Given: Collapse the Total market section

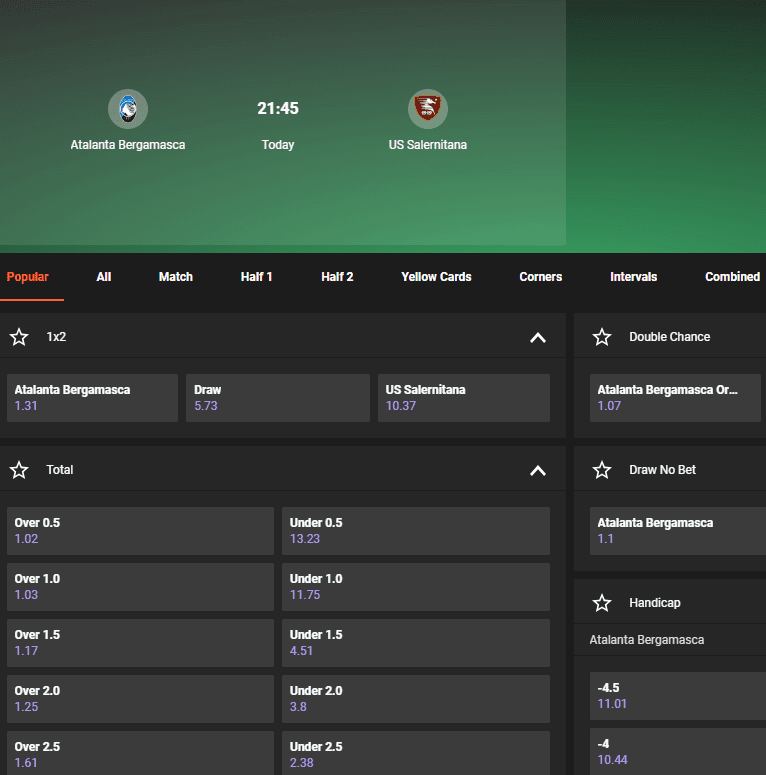Looking at the screenshot, I should [x=538, y=471].
